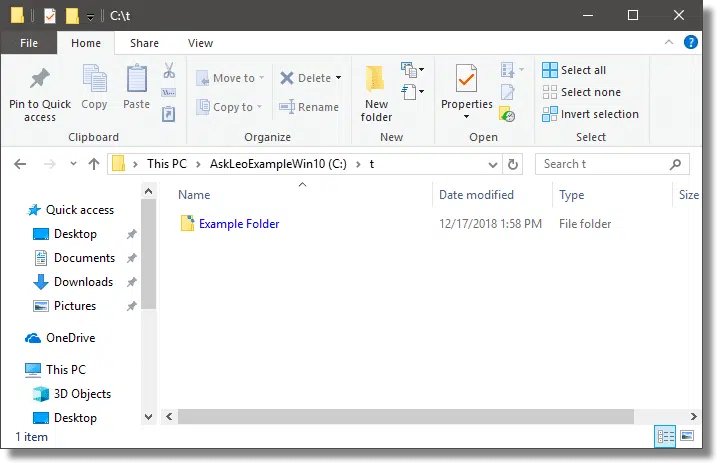Click the navigation pane scroll down arrow

click(149, 417)
